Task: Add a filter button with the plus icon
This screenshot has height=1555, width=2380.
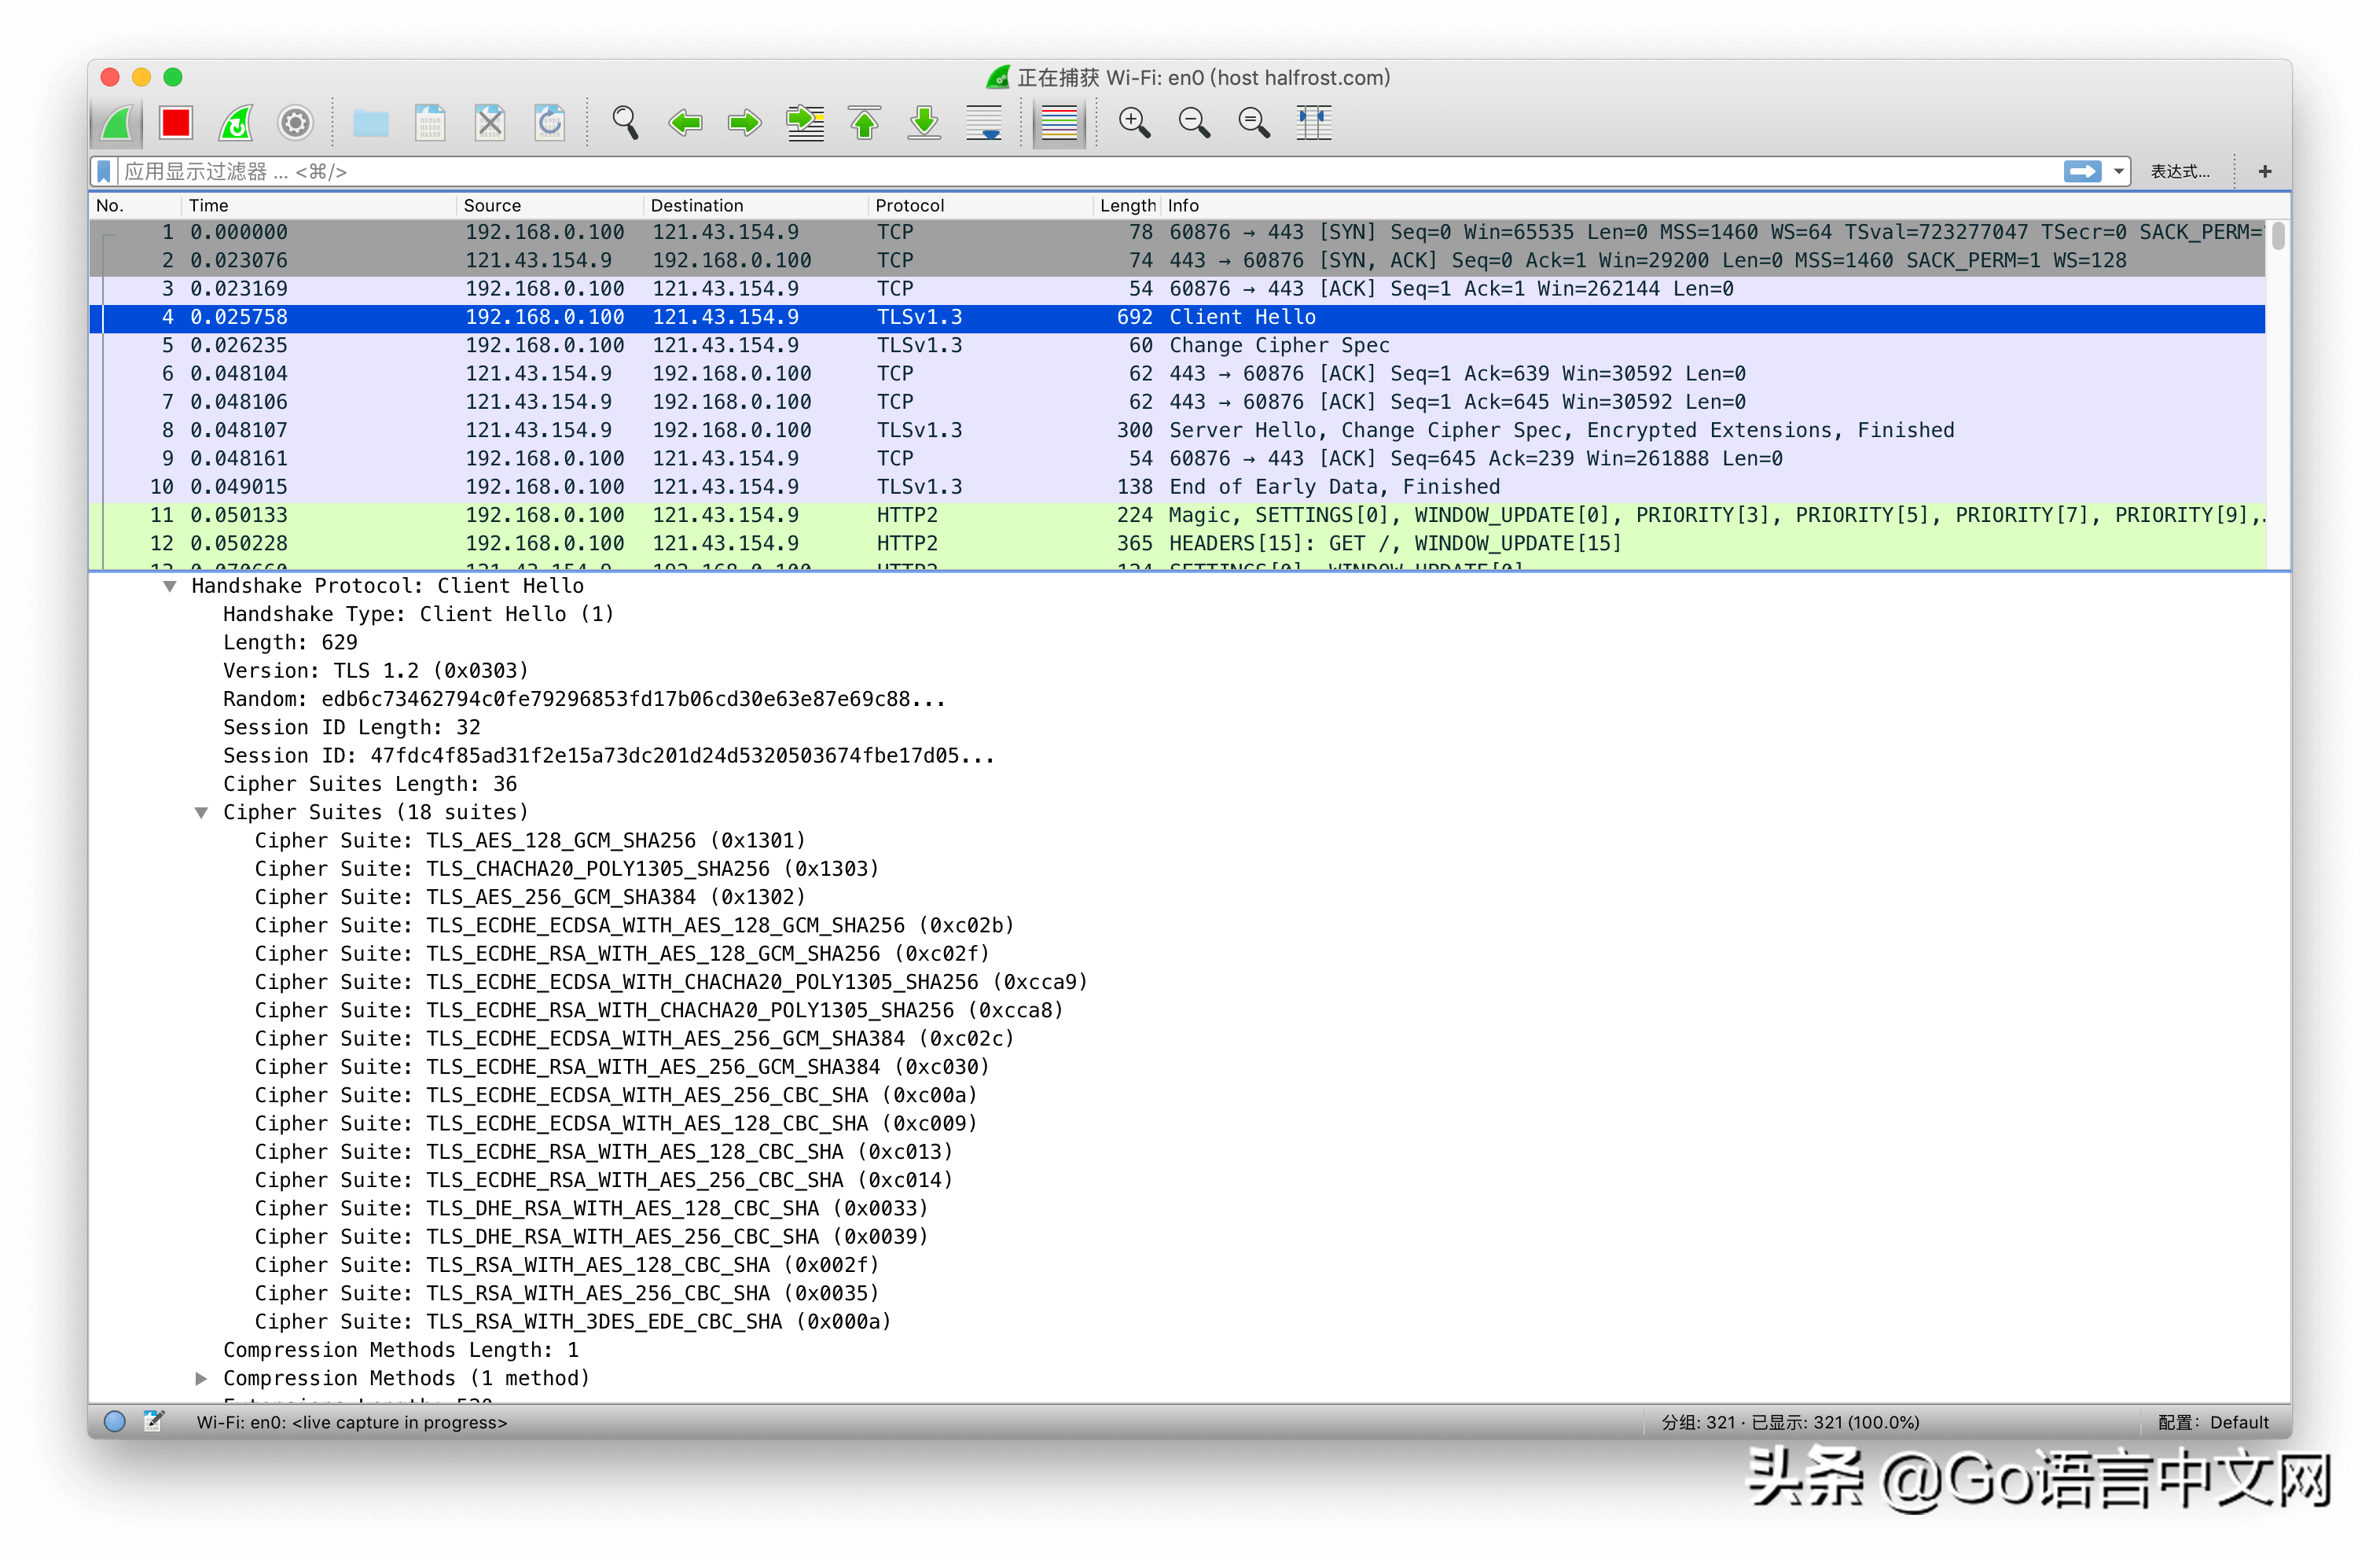Action: point(2264,172)
